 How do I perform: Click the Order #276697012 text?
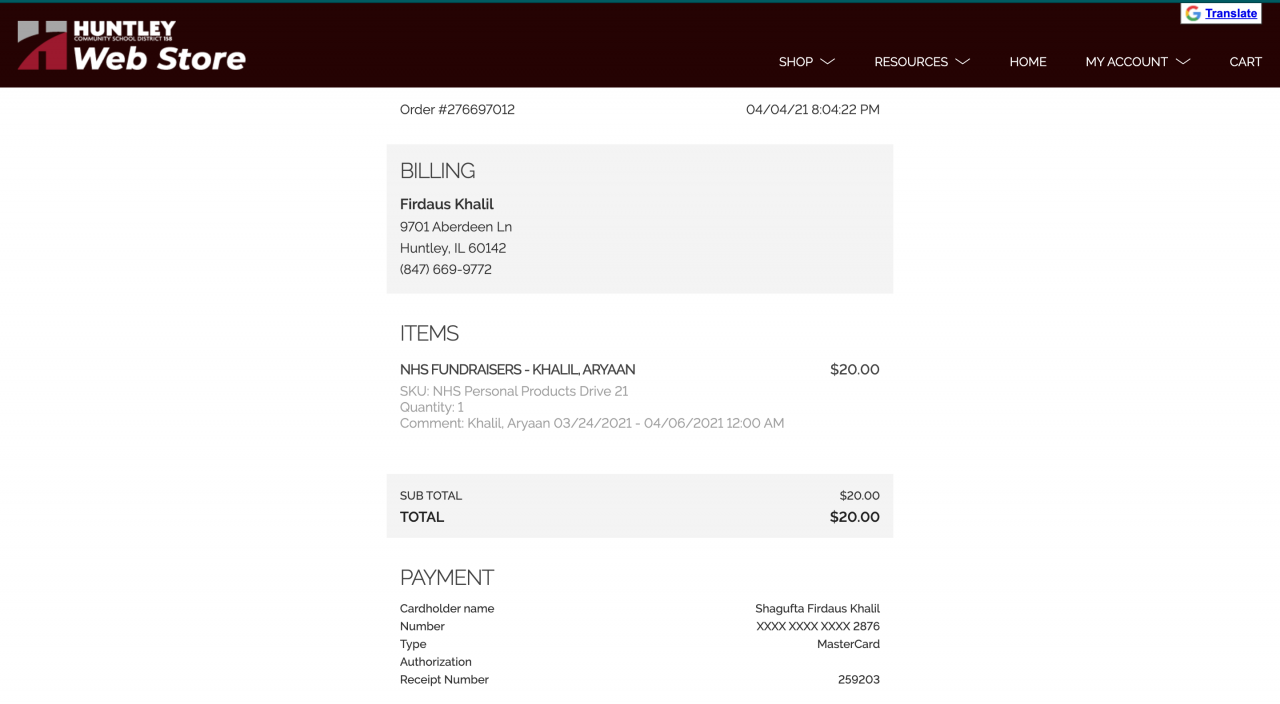457,110
